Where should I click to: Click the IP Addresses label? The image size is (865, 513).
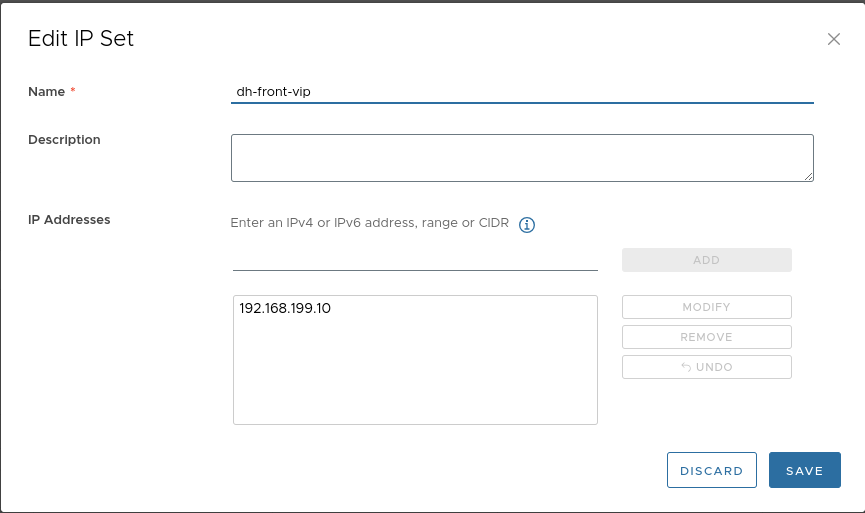pos(69,220)
